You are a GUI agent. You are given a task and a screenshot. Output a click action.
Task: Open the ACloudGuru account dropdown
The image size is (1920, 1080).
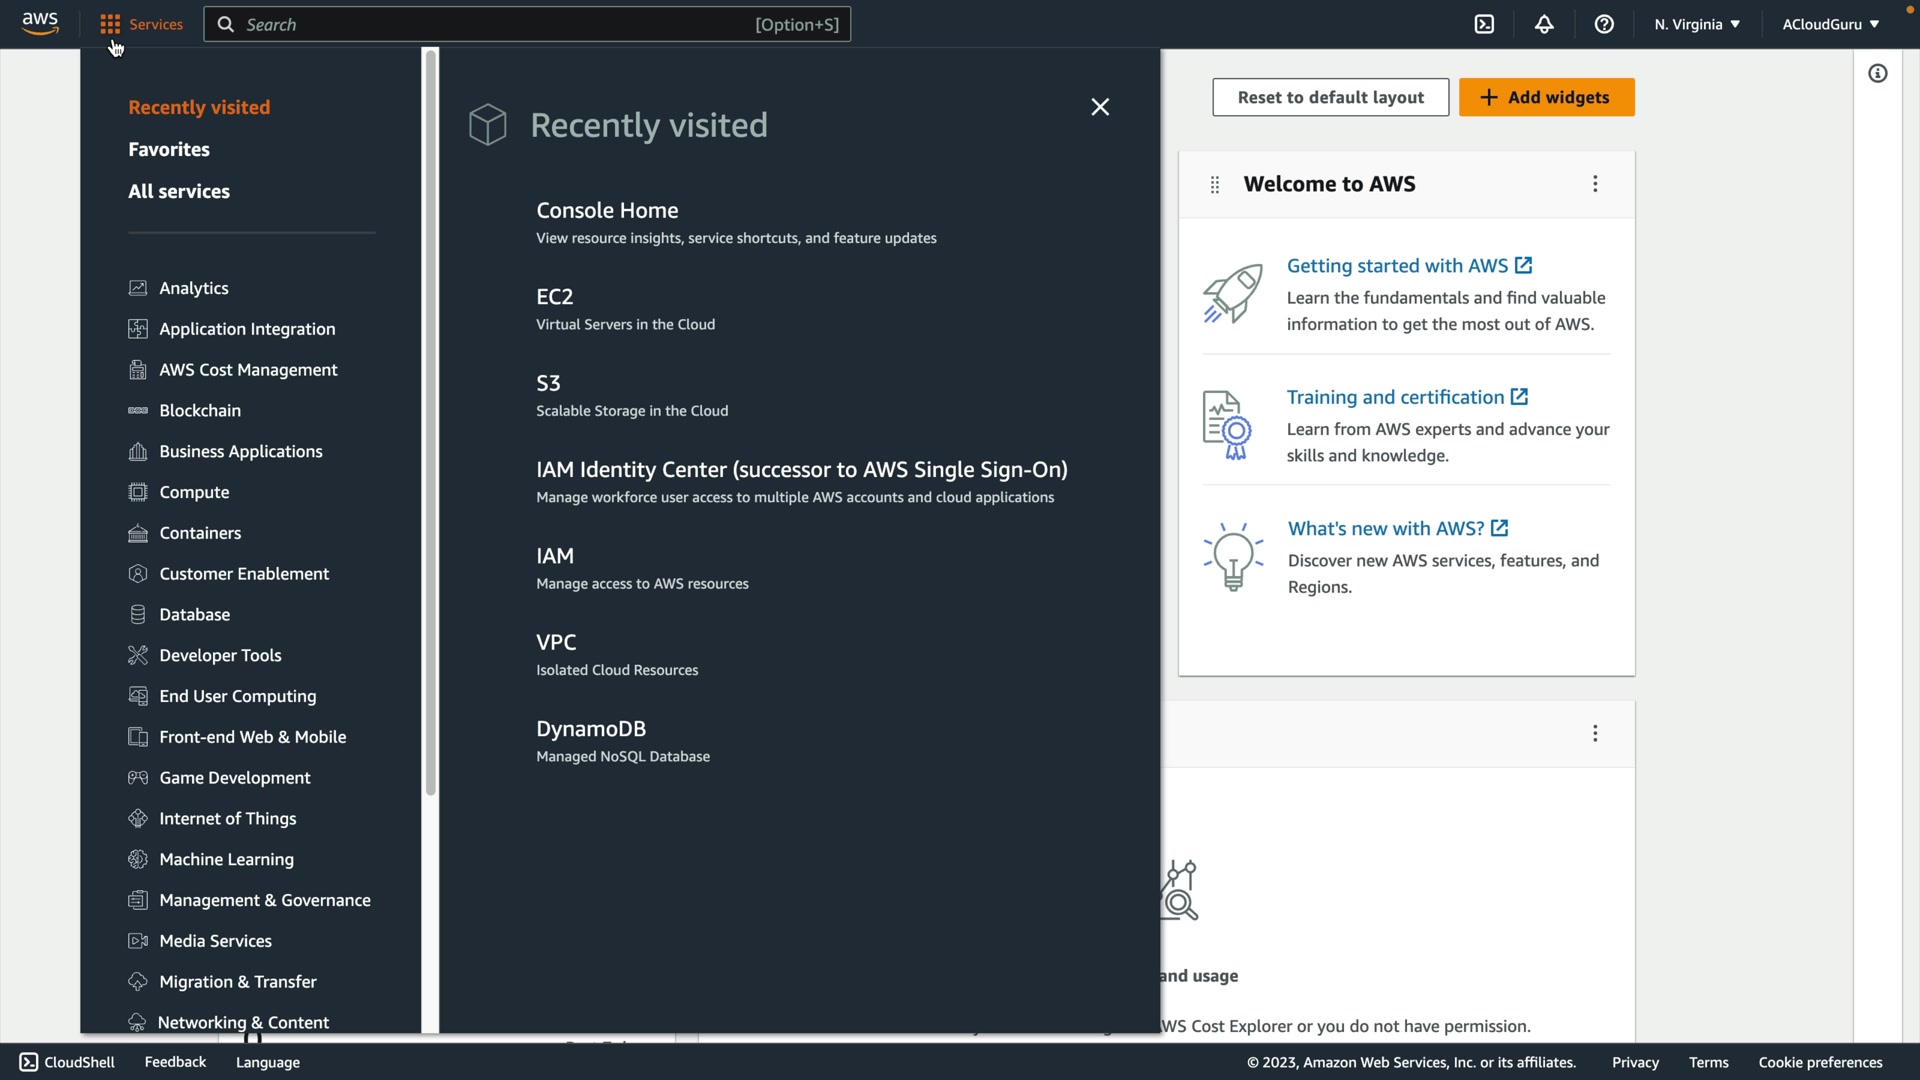pos(1830,24)
